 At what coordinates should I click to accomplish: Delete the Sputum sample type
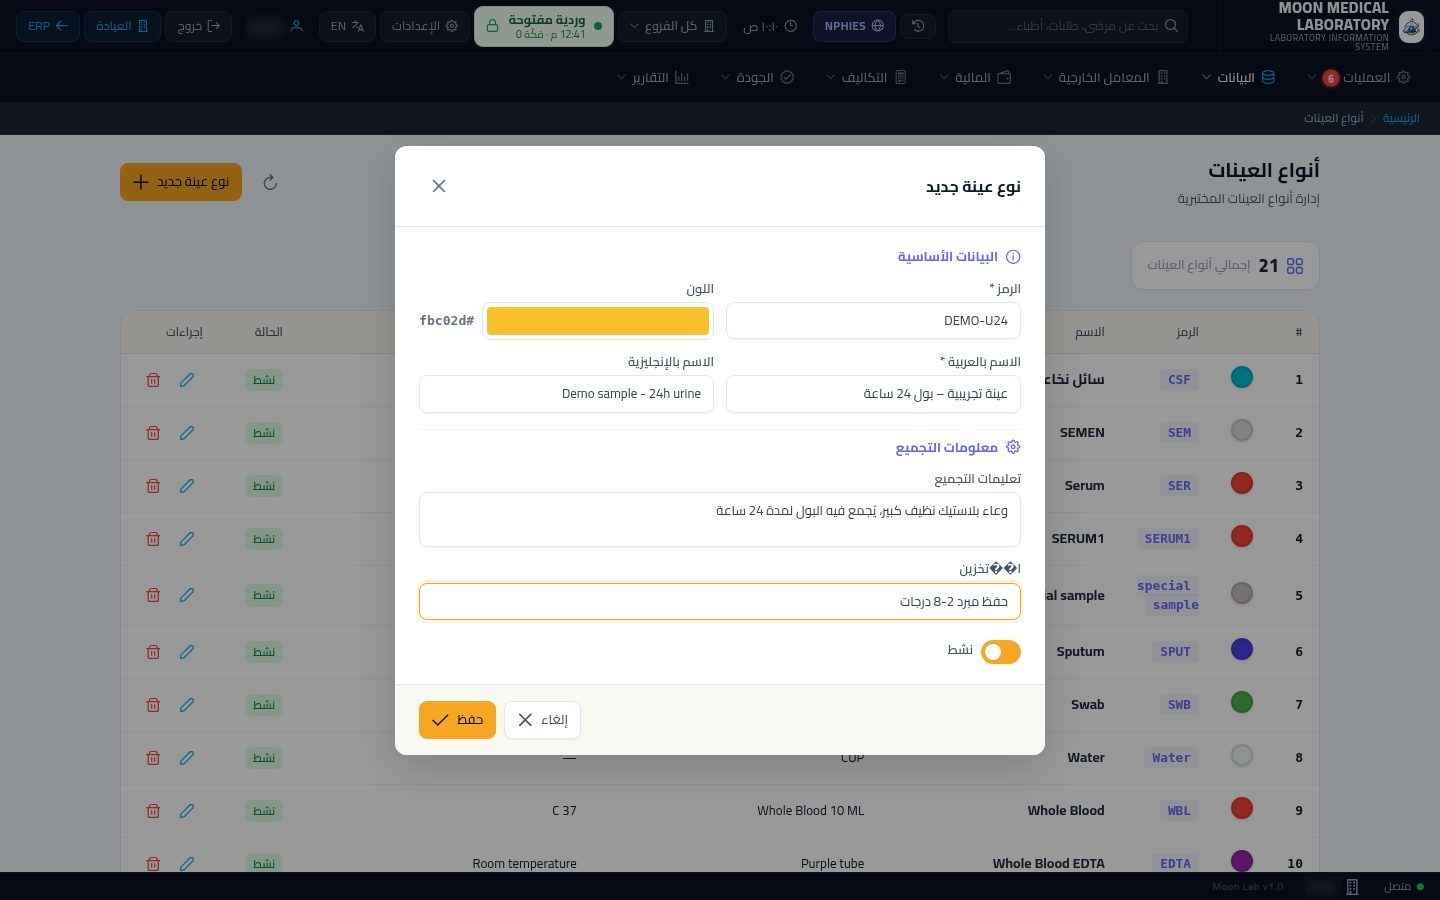(x=153, y=652)
